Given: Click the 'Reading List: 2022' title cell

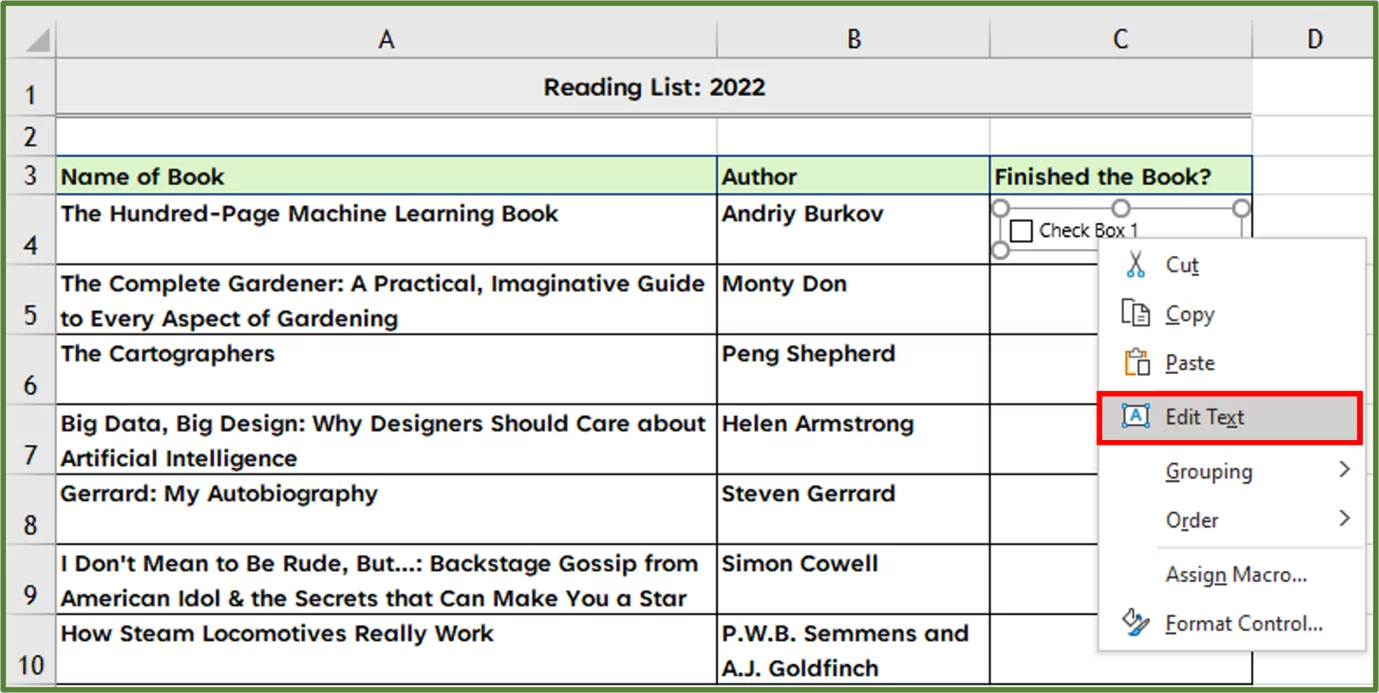Looking at the screenshot, I should (654, 87).
